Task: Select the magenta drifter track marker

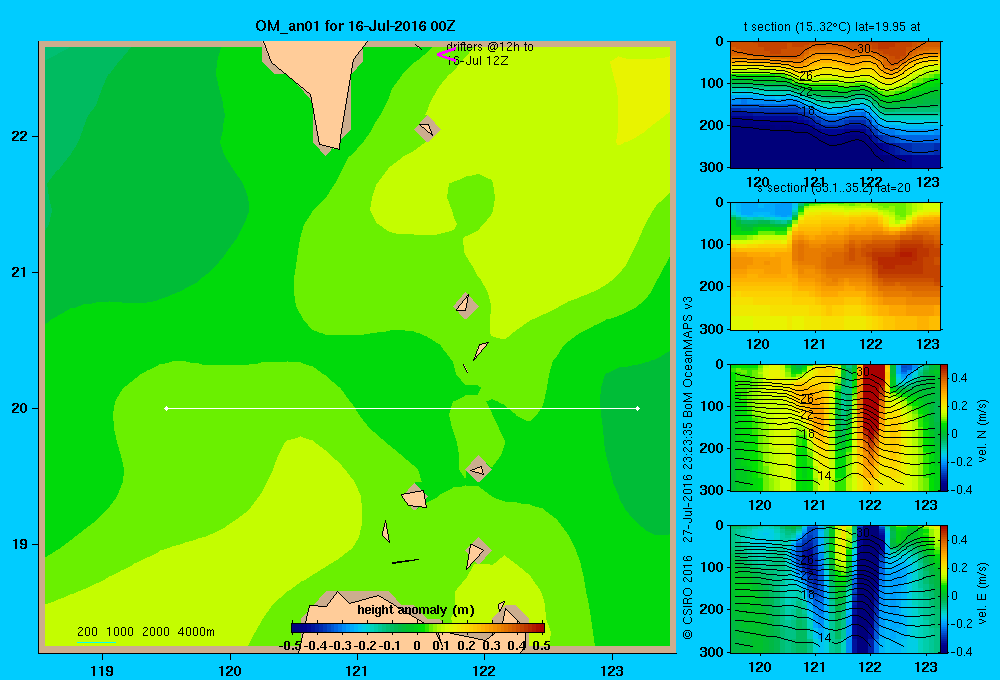Action: (446, 55)
